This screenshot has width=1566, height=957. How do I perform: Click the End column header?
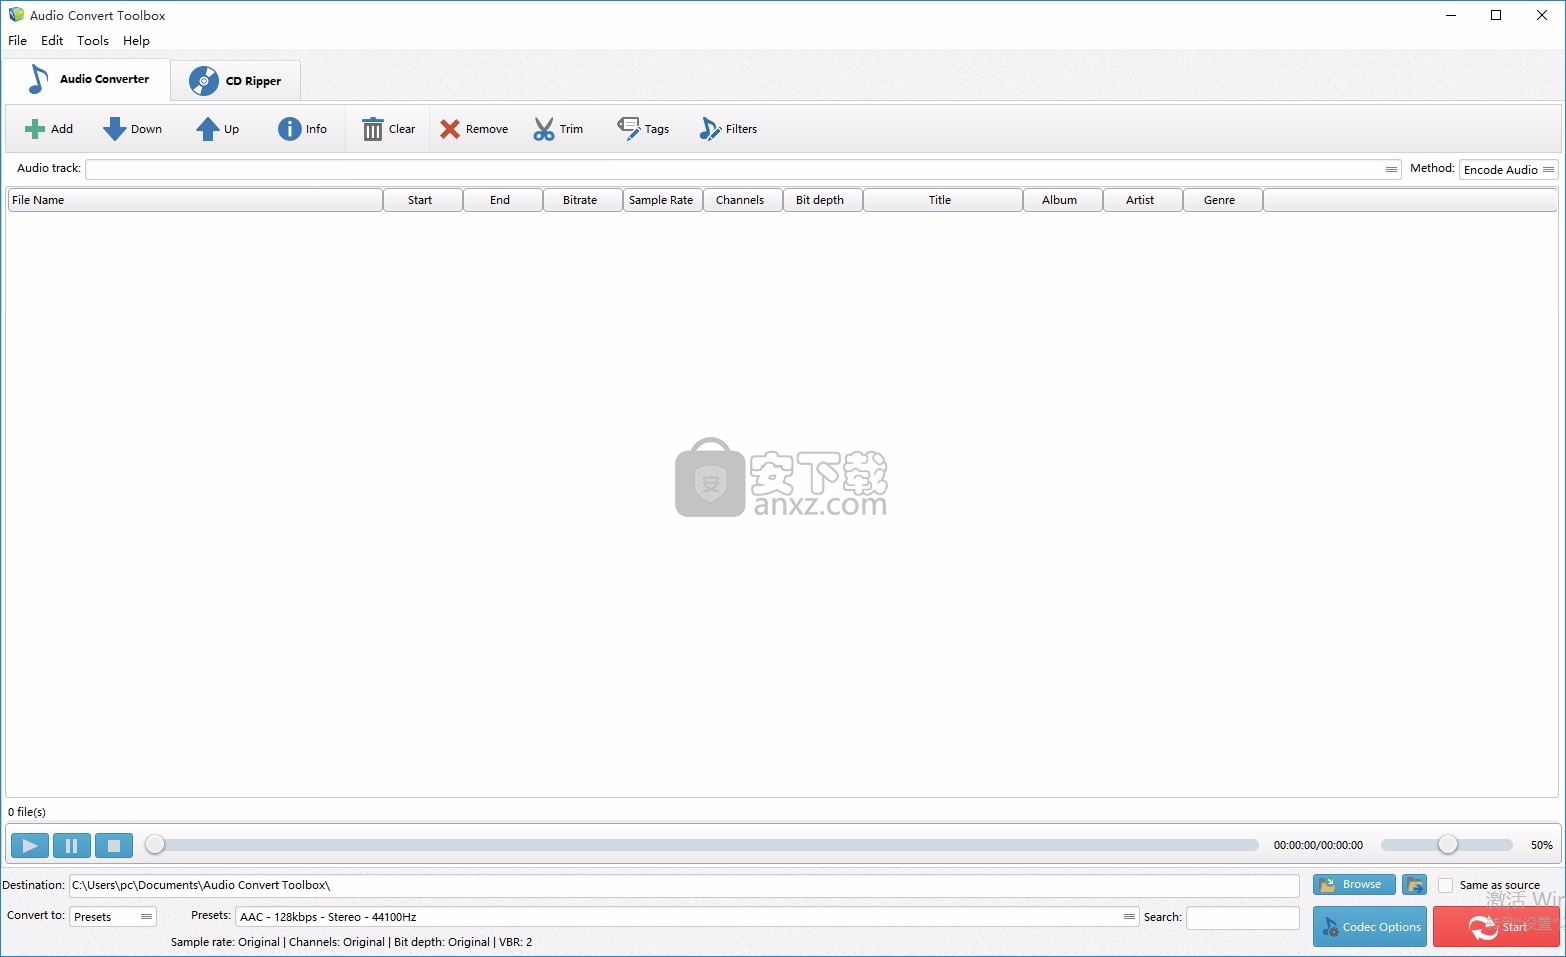click(503, 200)
